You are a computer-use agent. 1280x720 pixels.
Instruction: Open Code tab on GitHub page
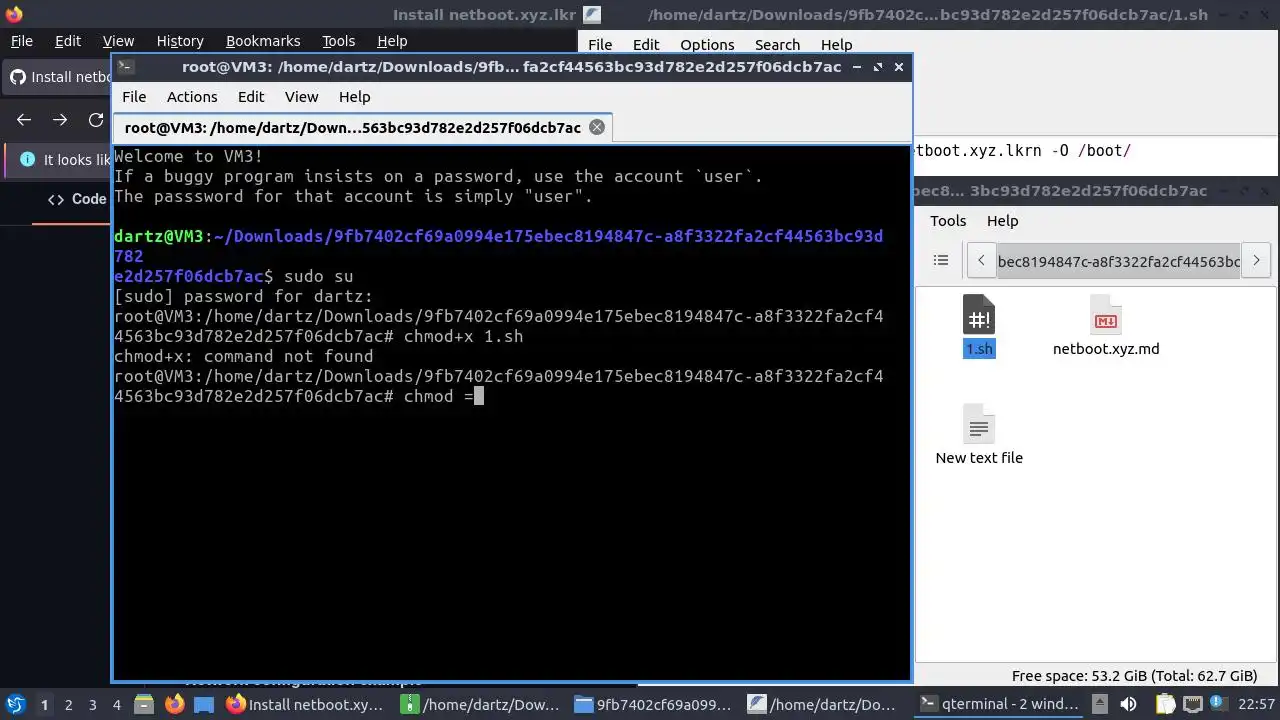tap(78, 199)
